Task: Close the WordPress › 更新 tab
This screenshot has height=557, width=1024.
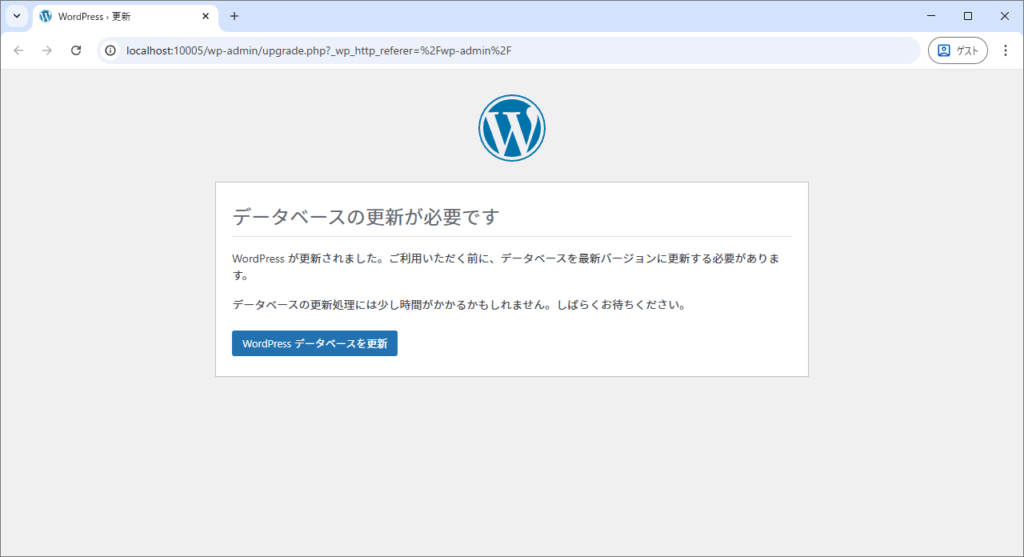Action: point(205,17)
